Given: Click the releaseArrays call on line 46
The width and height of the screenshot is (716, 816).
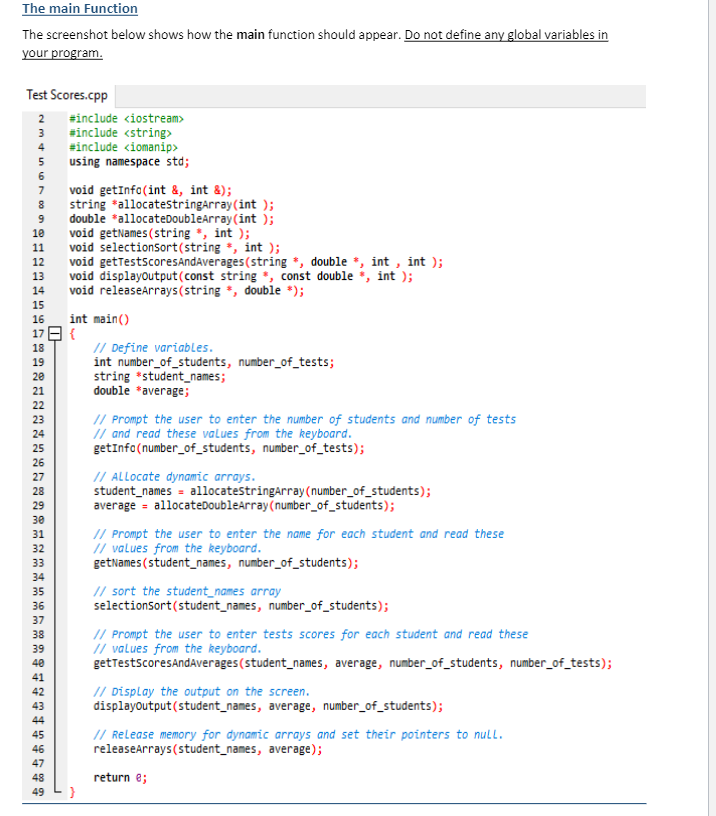Looking at the screenshot, I should point(208,749).
